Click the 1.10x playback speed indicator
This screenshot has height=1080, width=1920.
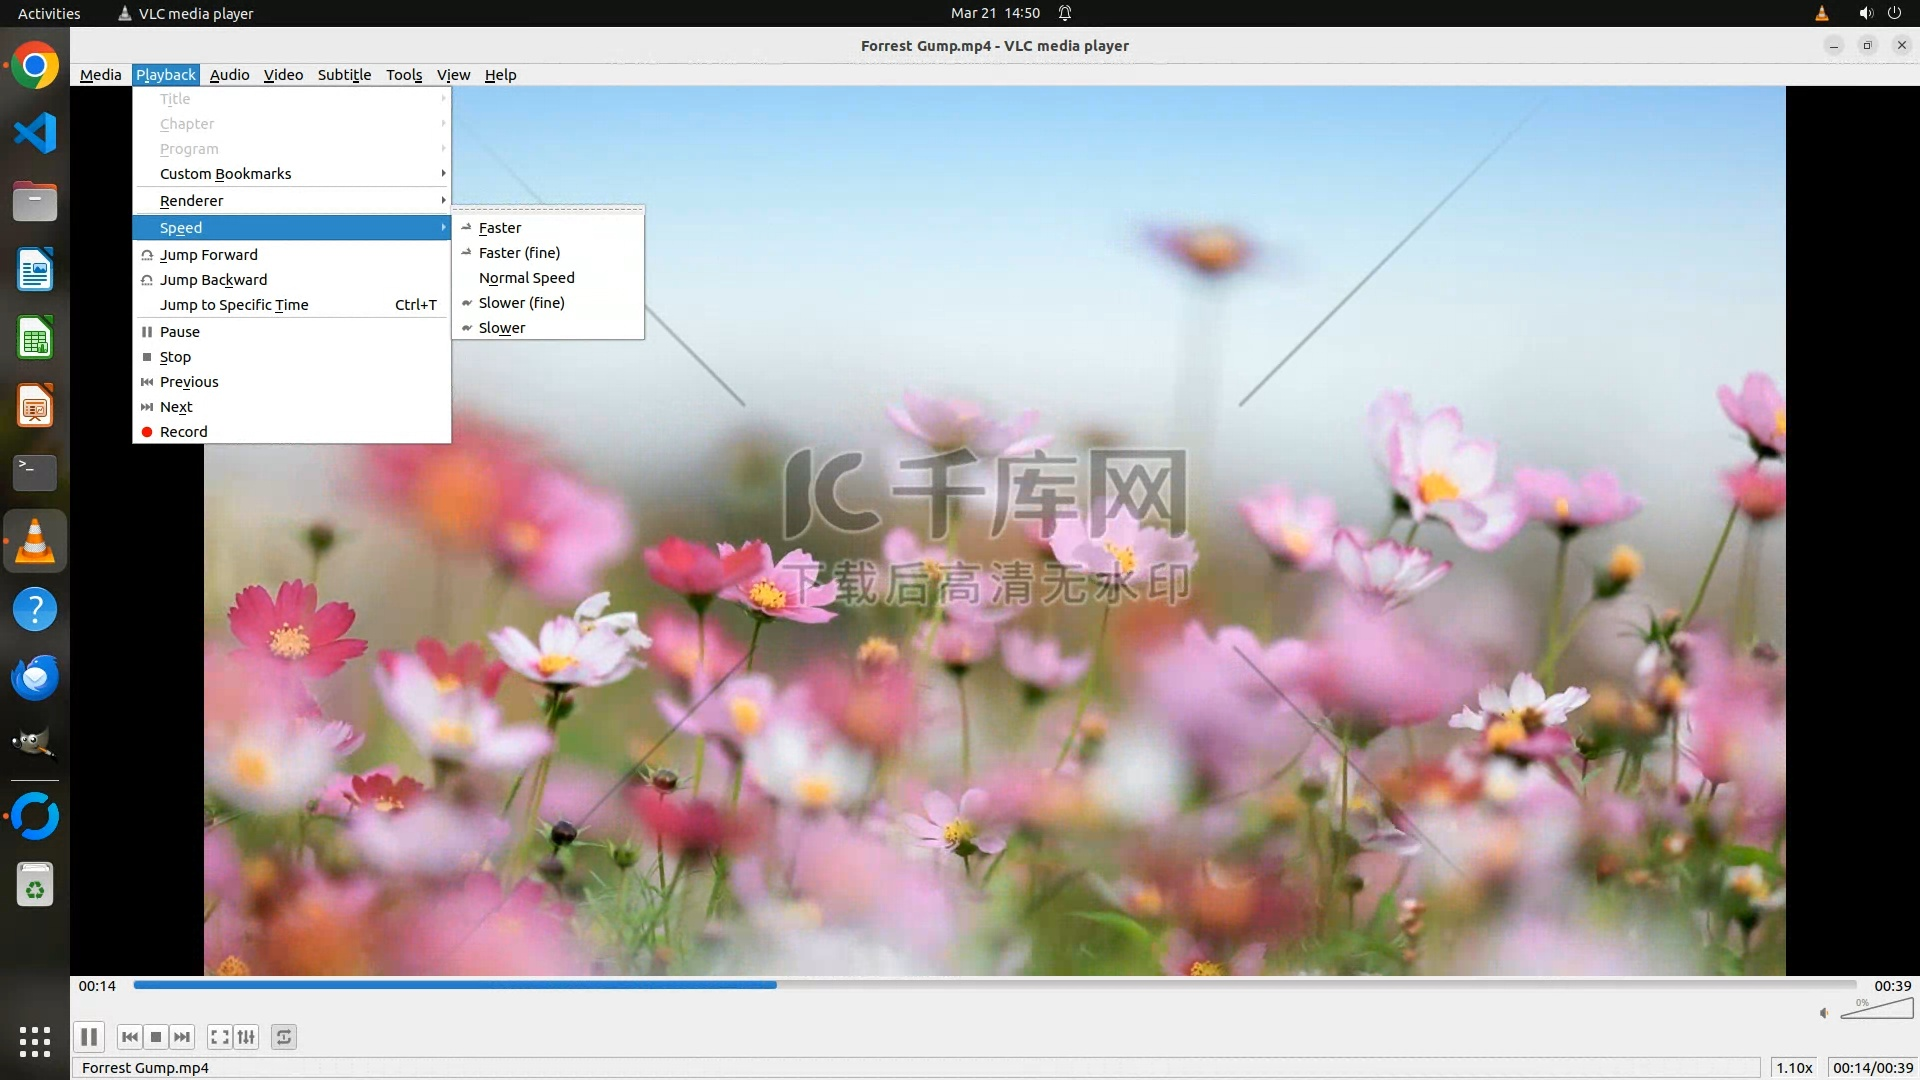1794,1068
